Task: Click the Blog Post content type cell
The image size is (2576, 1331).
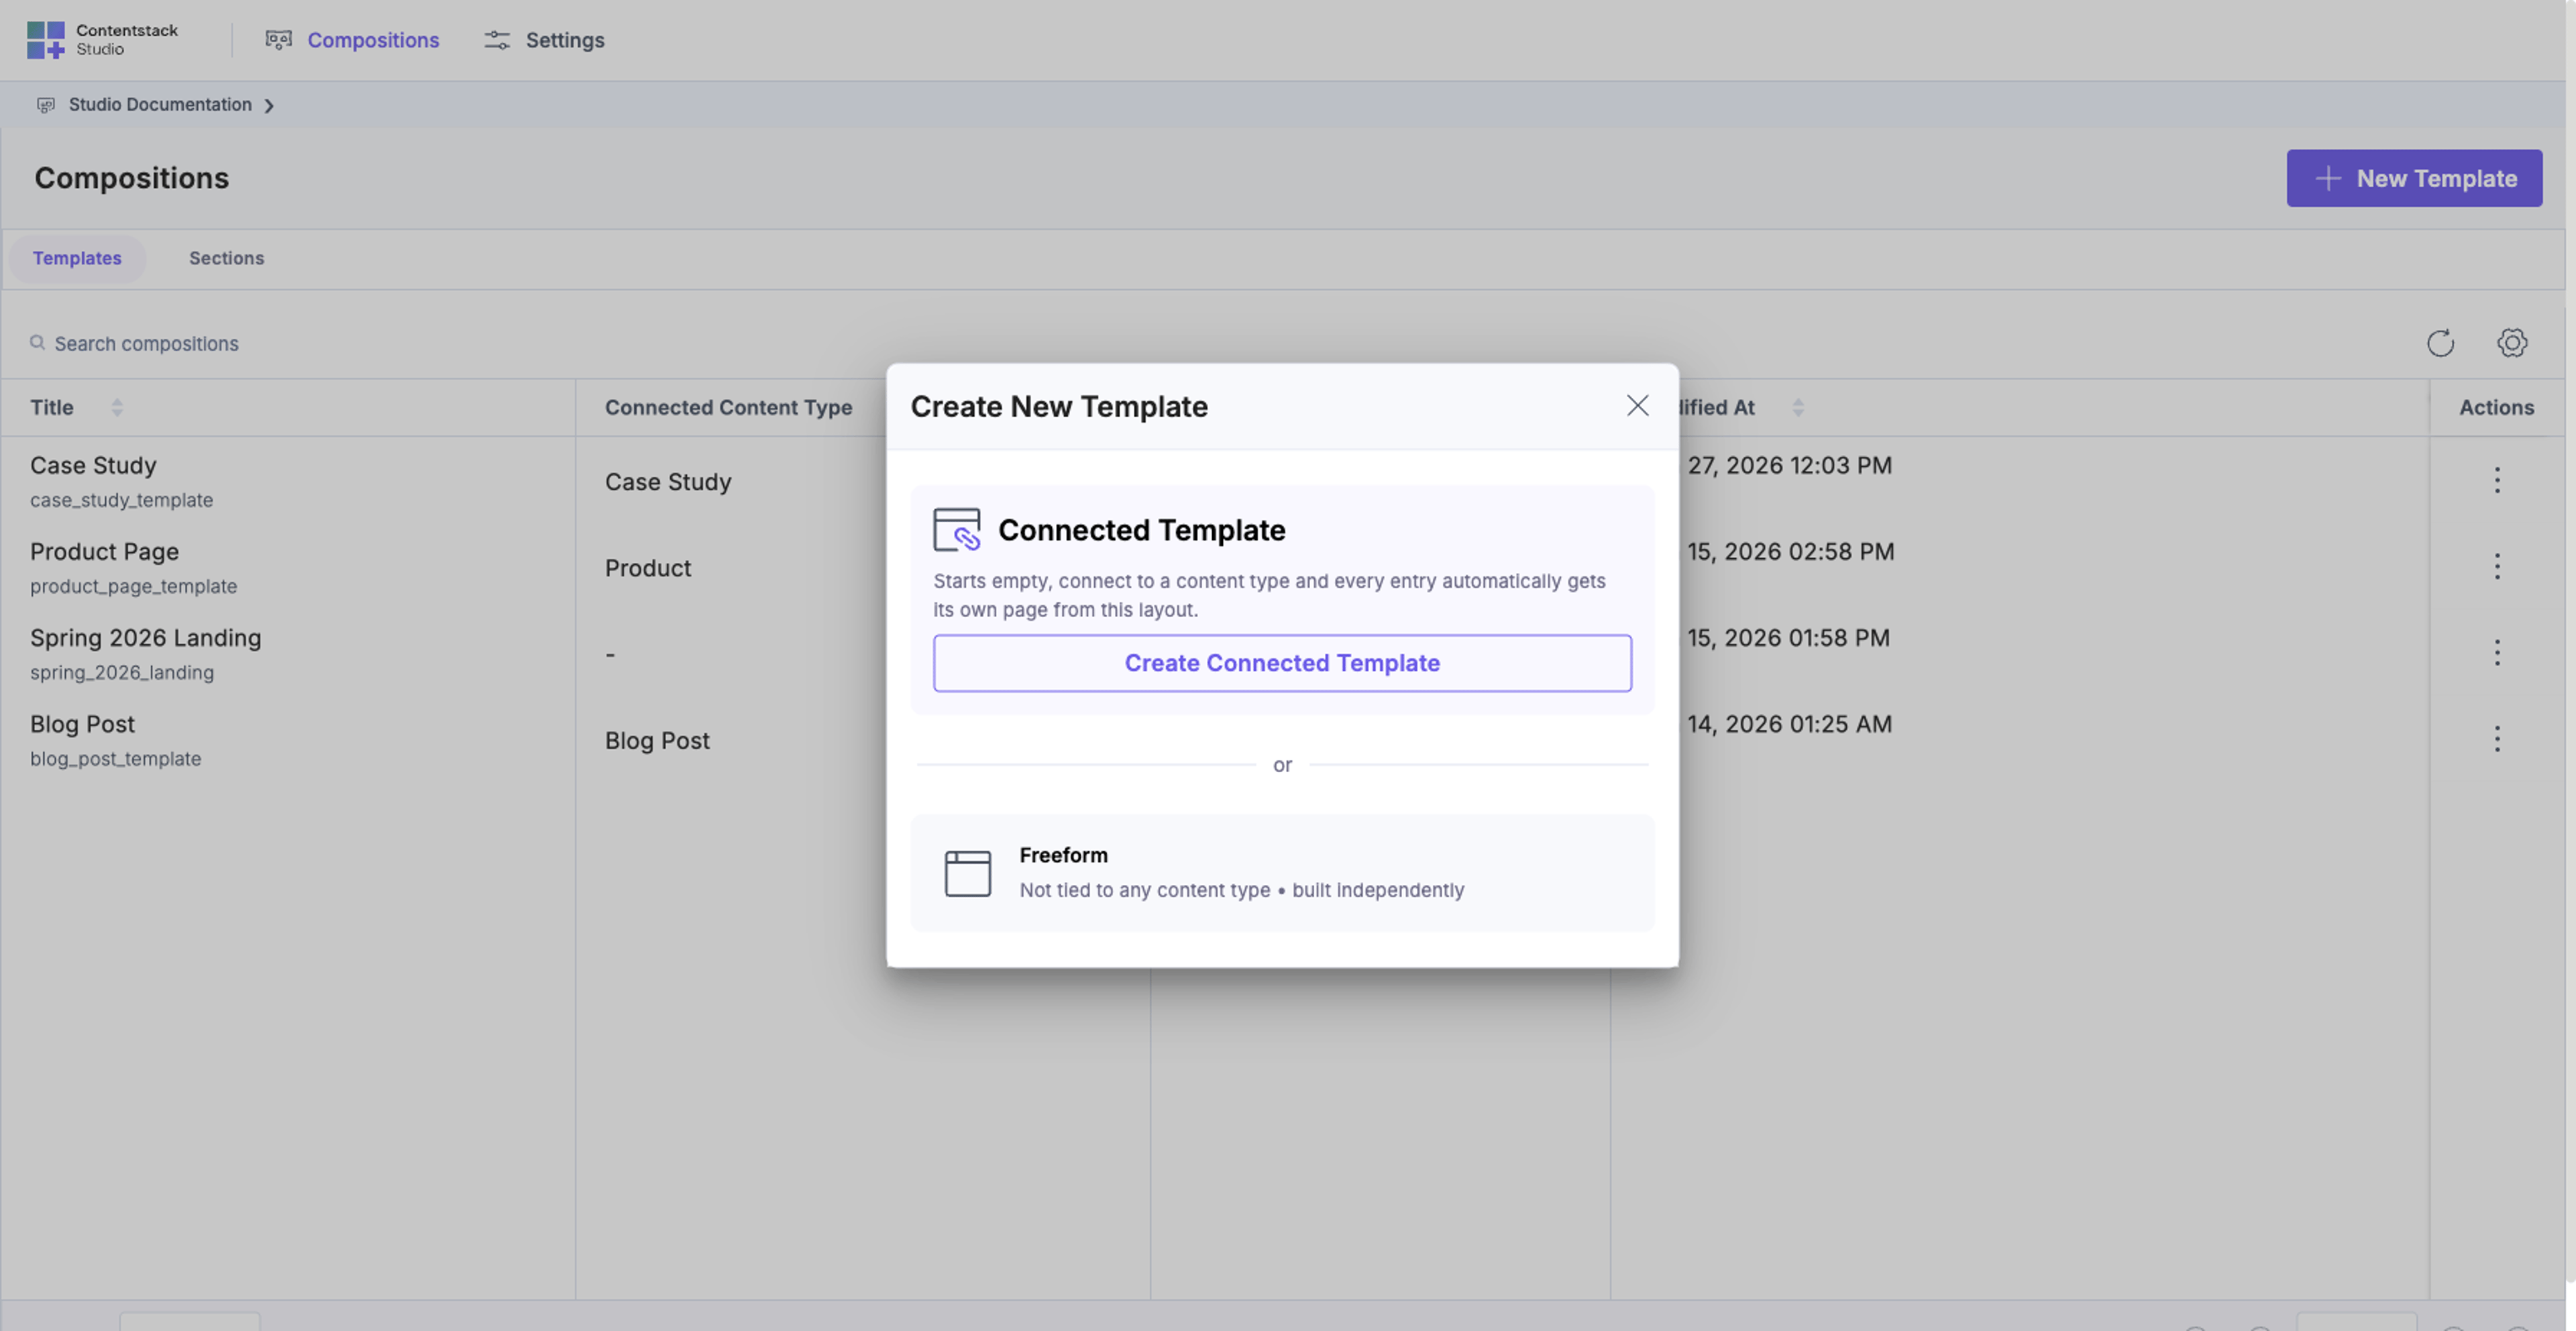Action: pos(657,740)
